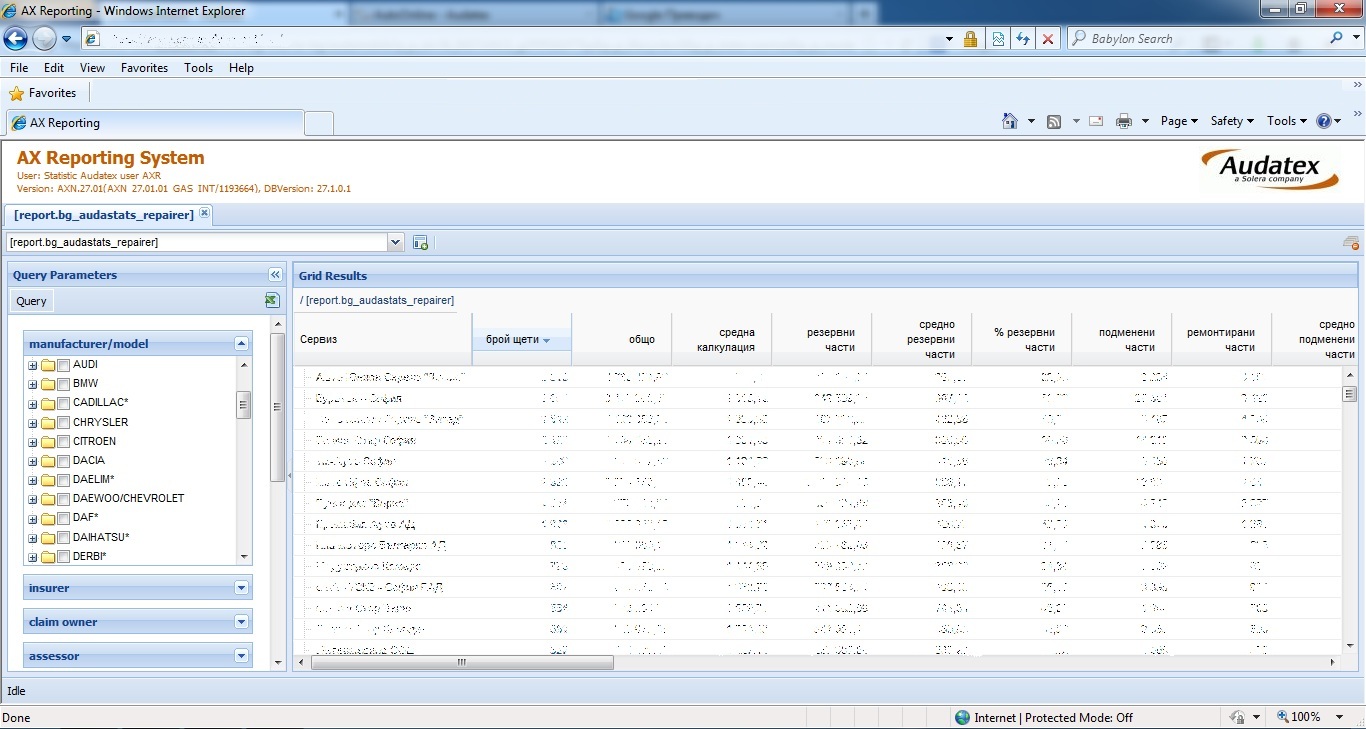Click the Help question mark icon

coord(1324,121)
